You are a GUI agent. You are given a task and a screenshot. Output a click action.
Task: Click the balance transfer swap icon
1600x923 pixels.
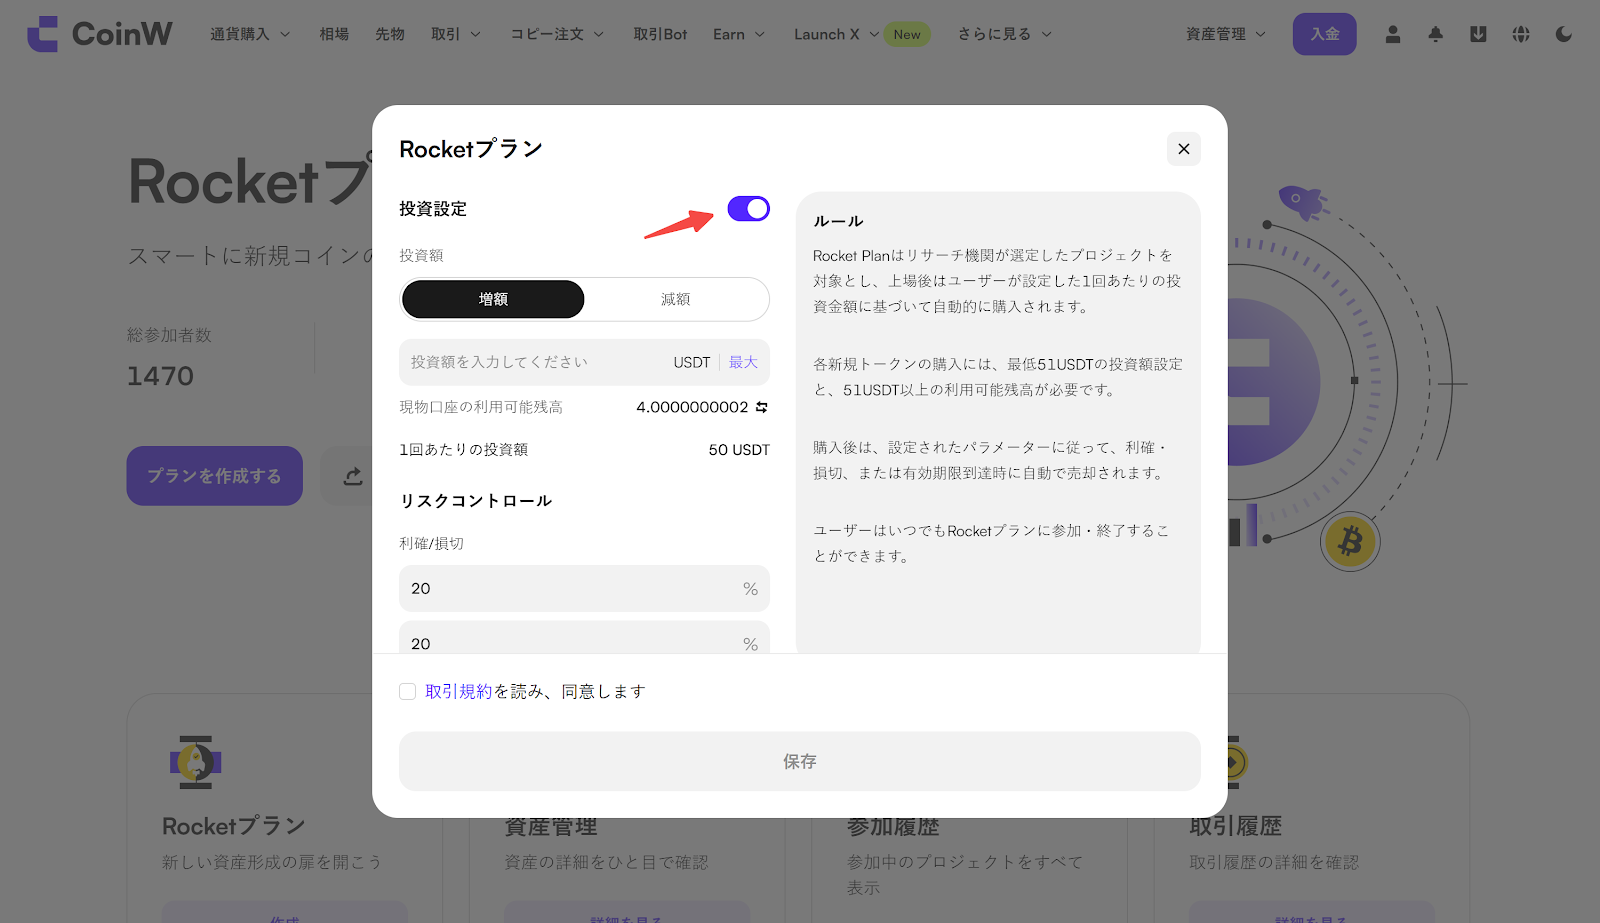coord(762,407)
